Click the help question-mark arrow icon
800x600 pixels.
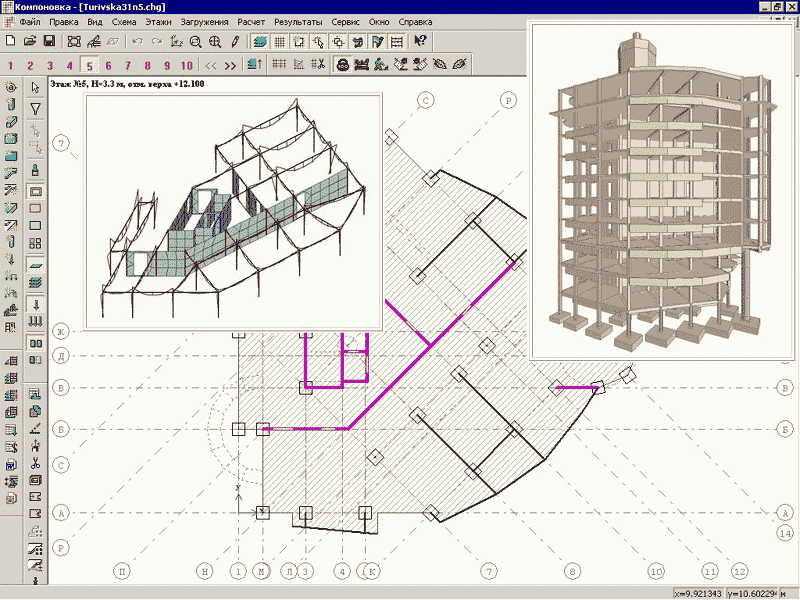coord(421,42)
